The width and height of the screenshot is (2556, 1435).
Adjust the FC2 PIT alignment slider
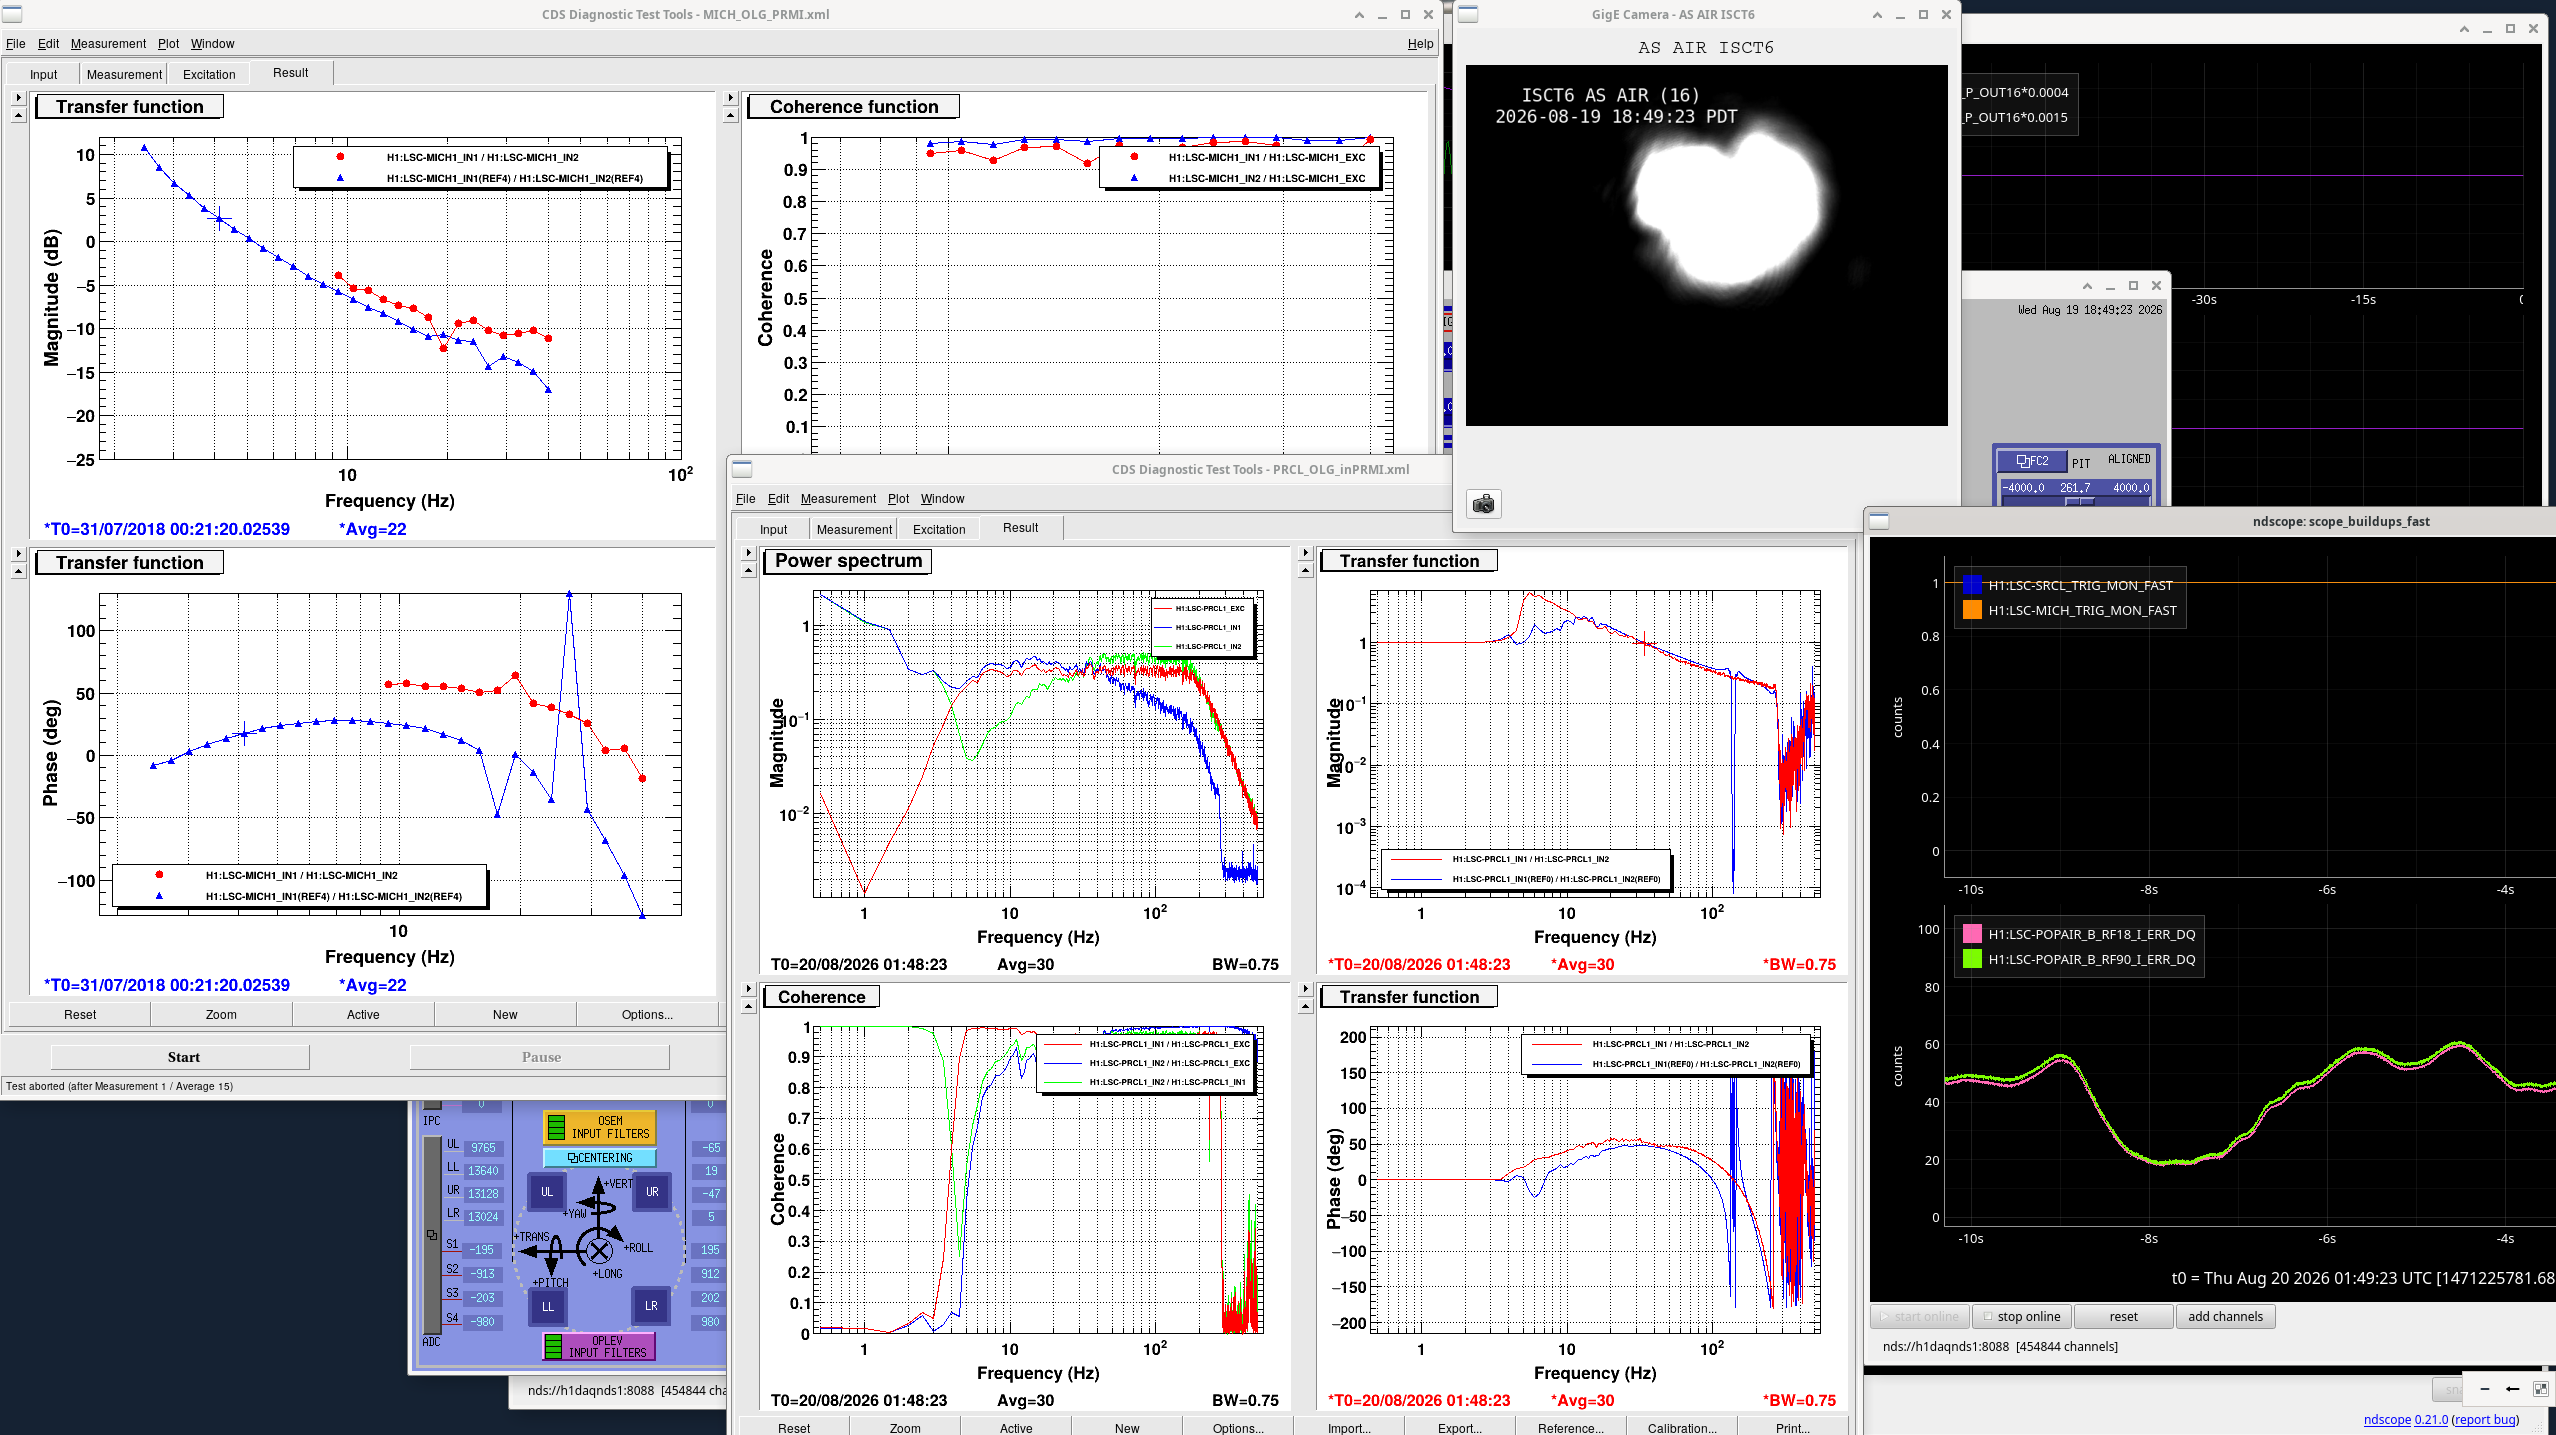[2076, 501]
